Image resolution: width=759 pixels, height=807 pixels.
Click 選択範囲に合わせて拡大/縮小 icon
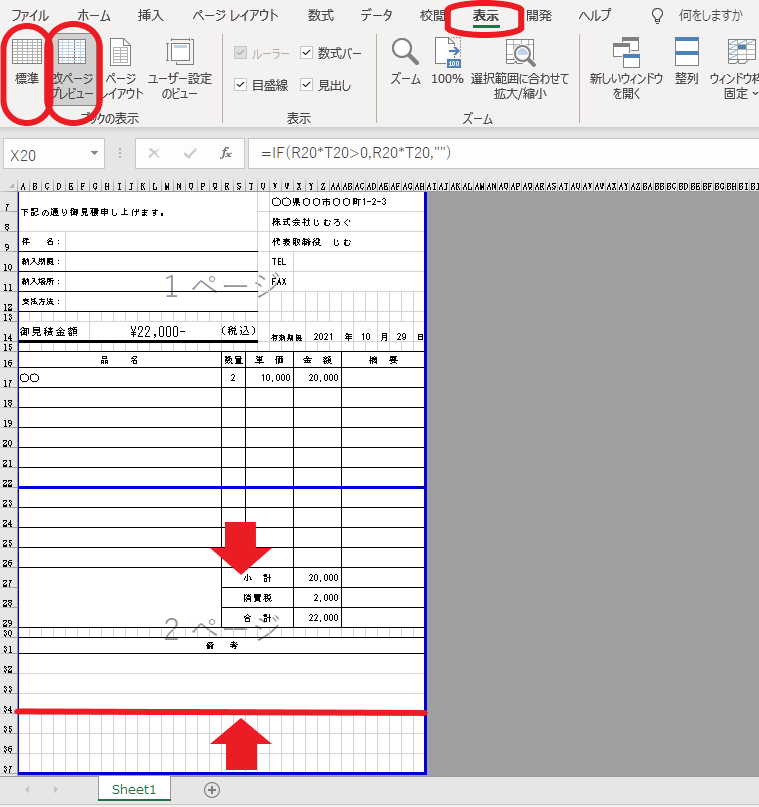coord(519,52)
